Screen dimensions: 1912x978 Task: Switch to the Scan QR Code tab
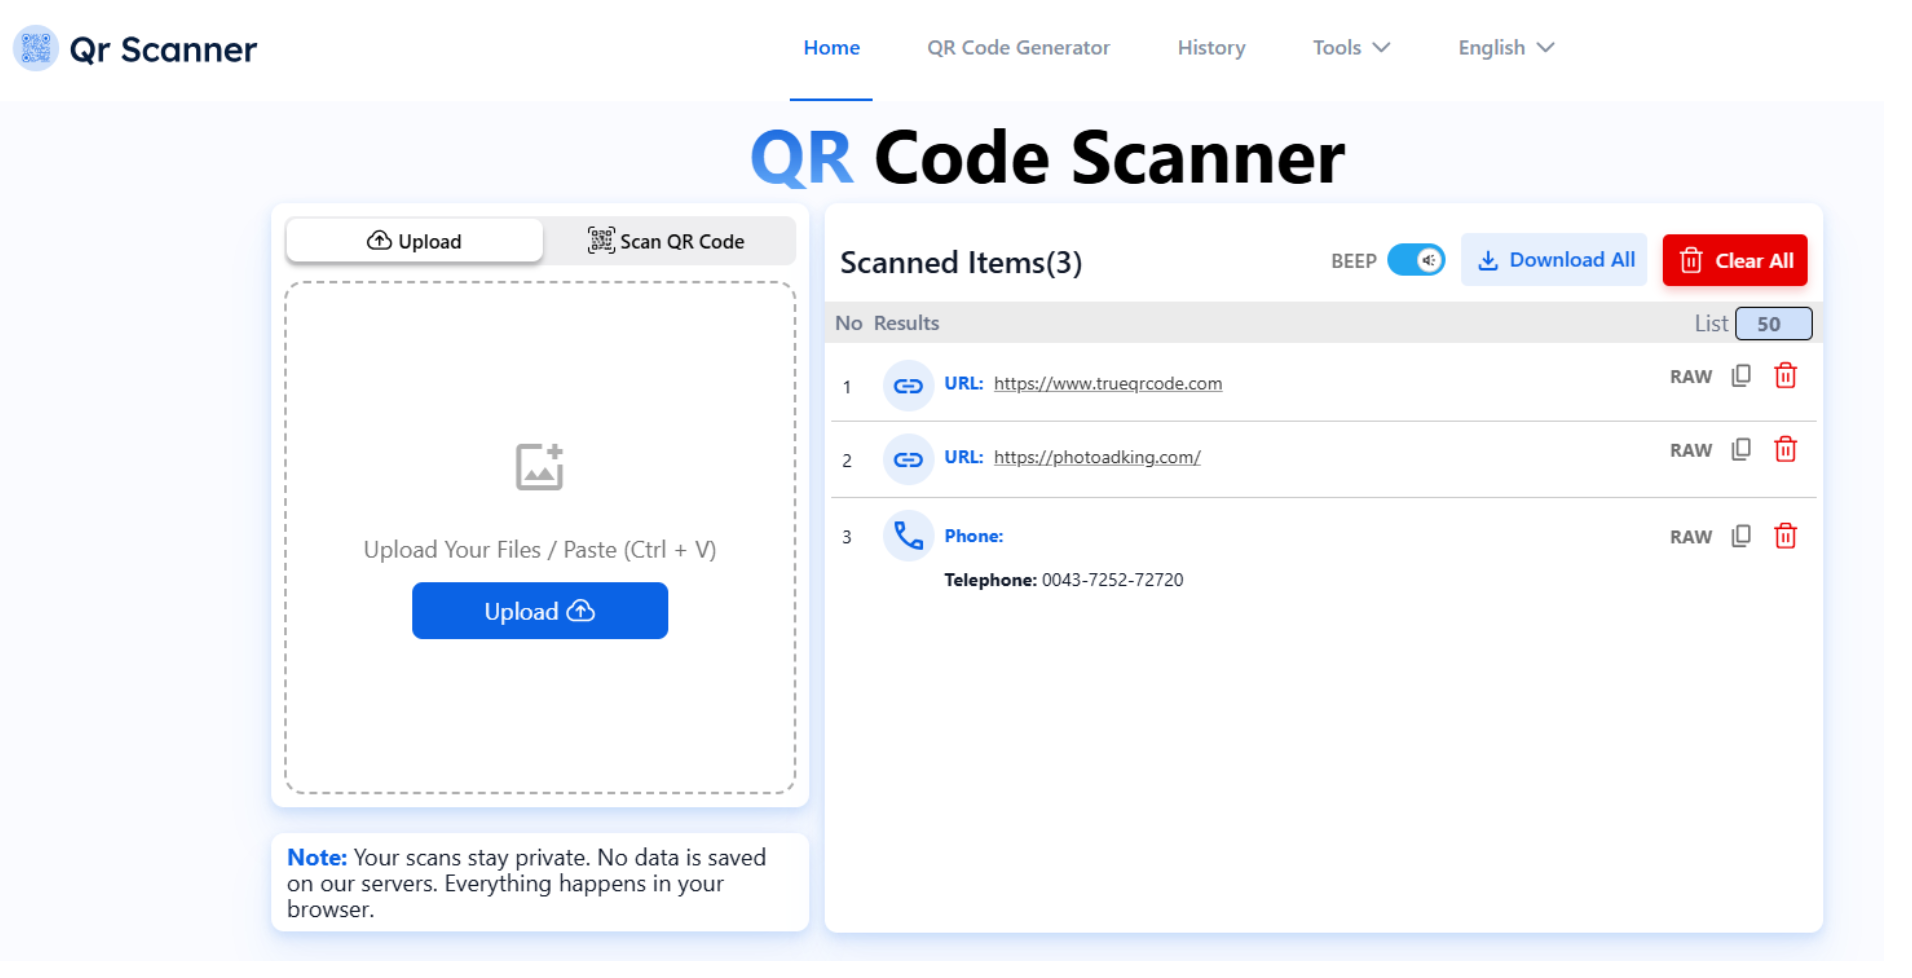tap(666, 241)
